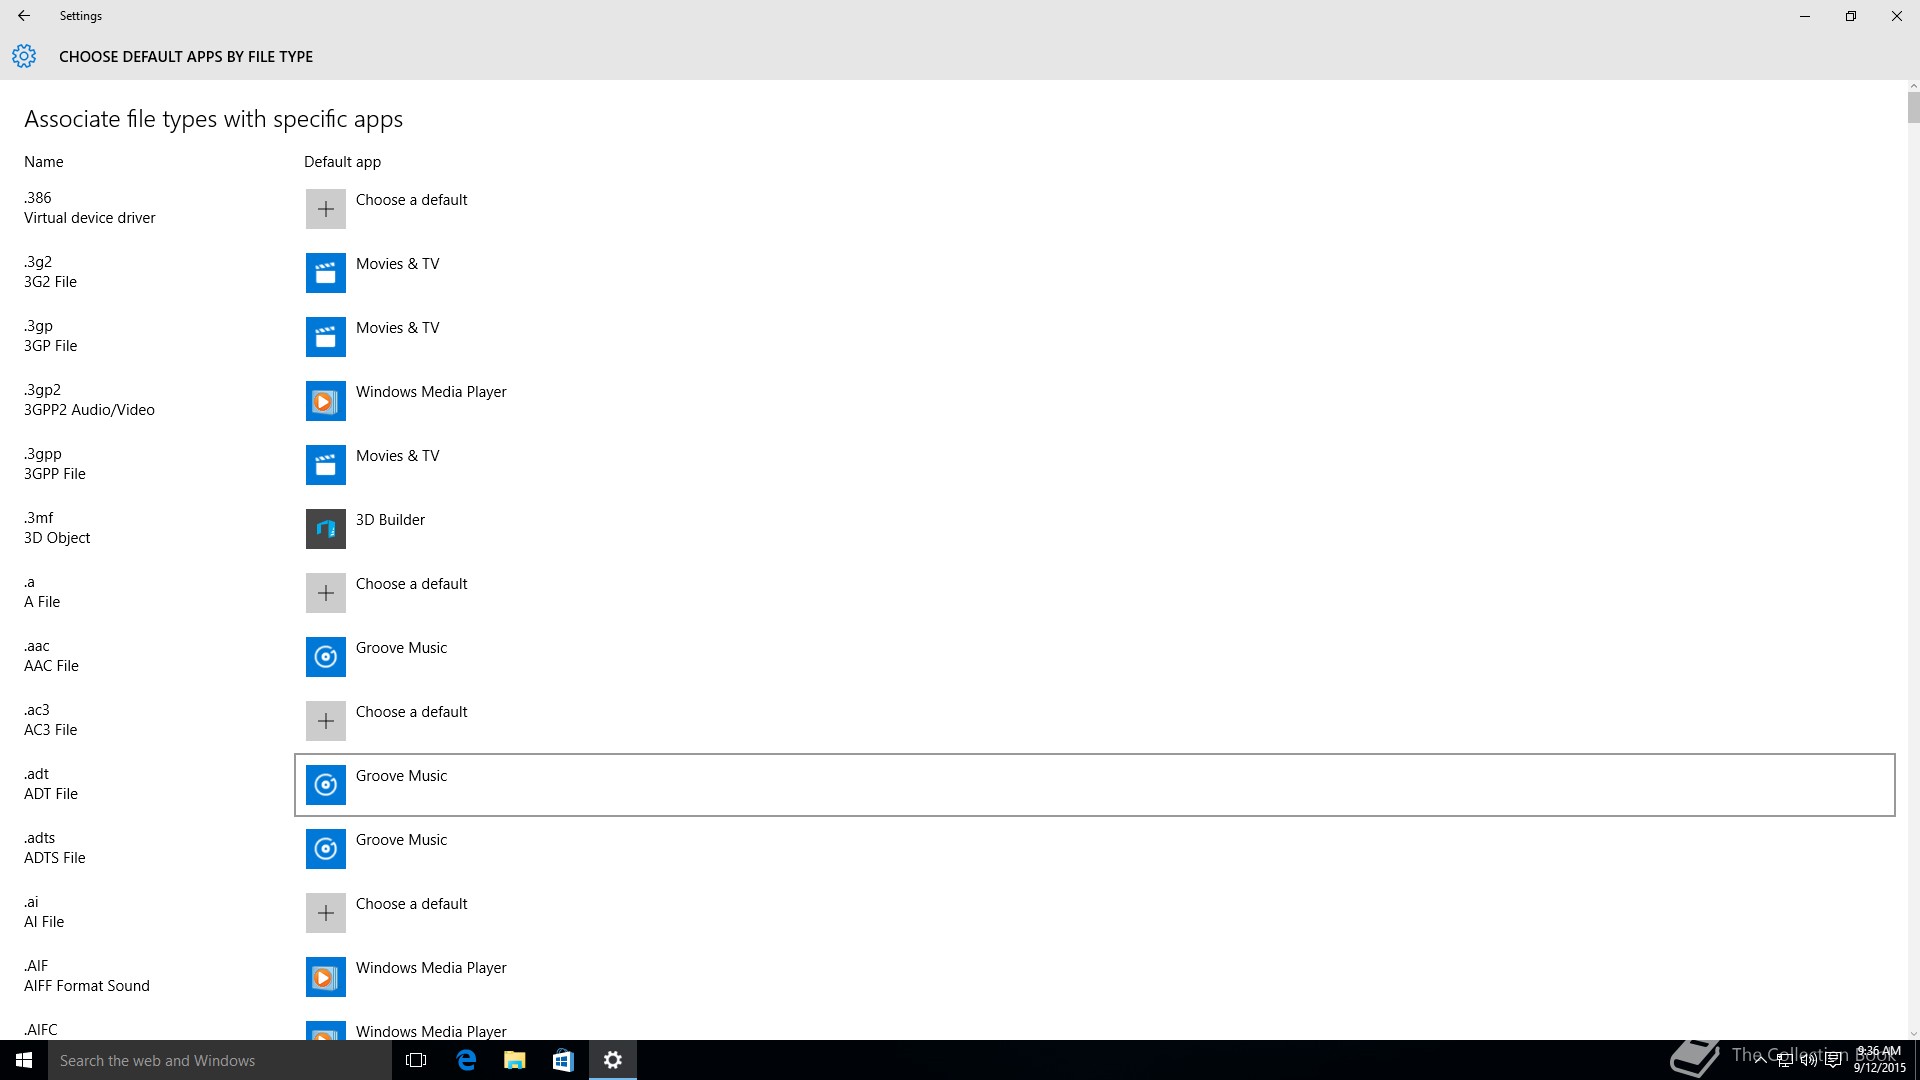Click the '.AIFC' extension name
The width and height of the screenshot is (1920, 1080).
tap(41, 1030)
